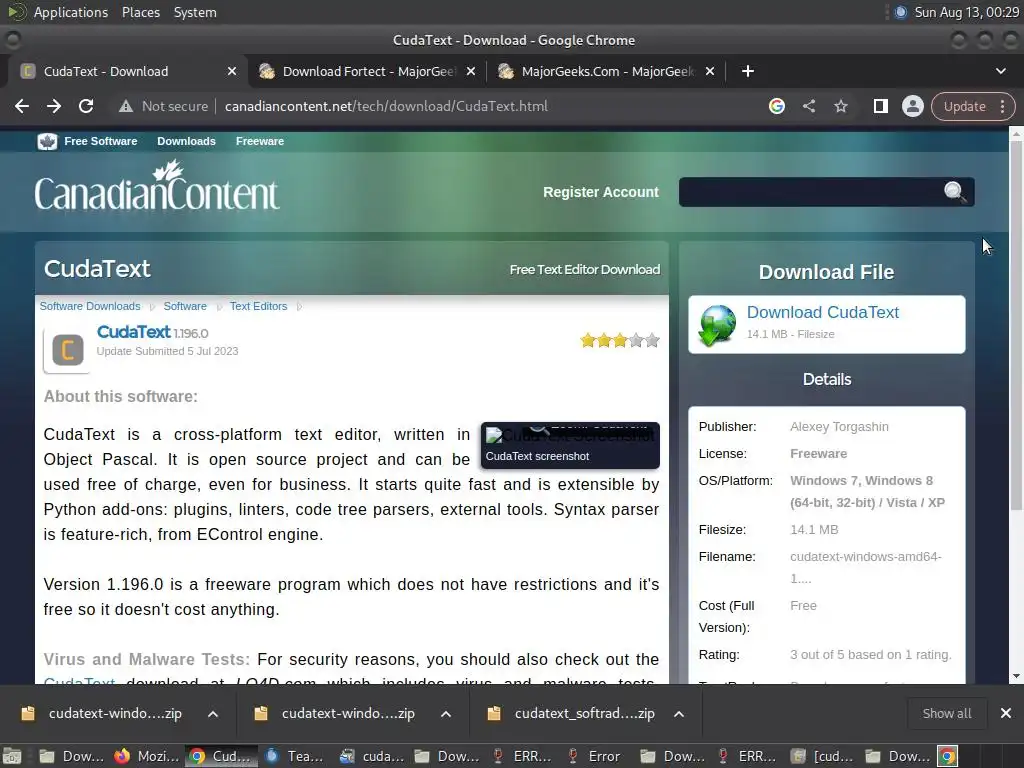Click the site search magnifier icon

point(954,192)
